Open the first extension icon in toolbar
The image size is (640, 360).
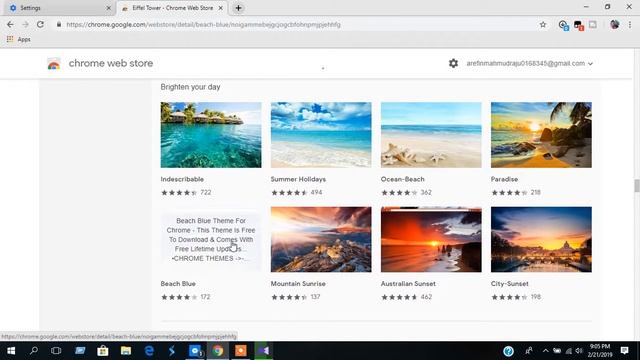point(563,25)
